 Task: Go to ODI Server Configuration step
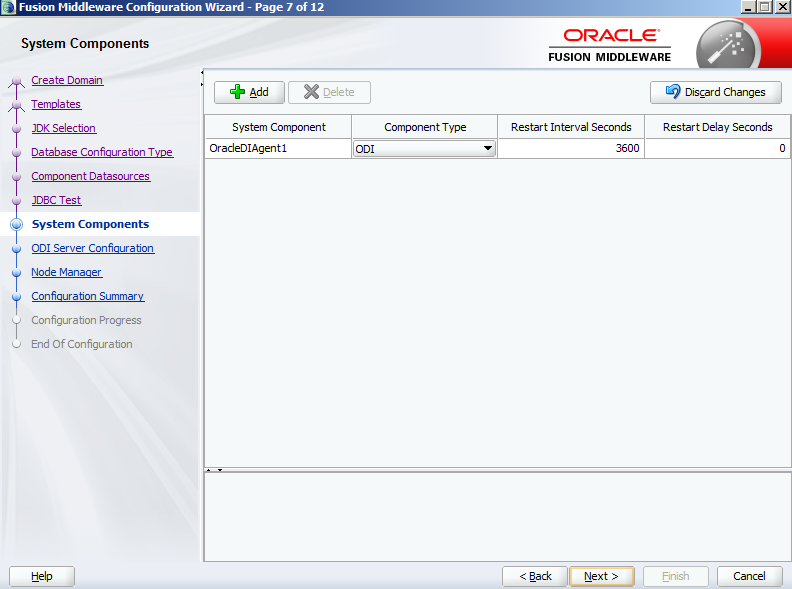[92, 248]
